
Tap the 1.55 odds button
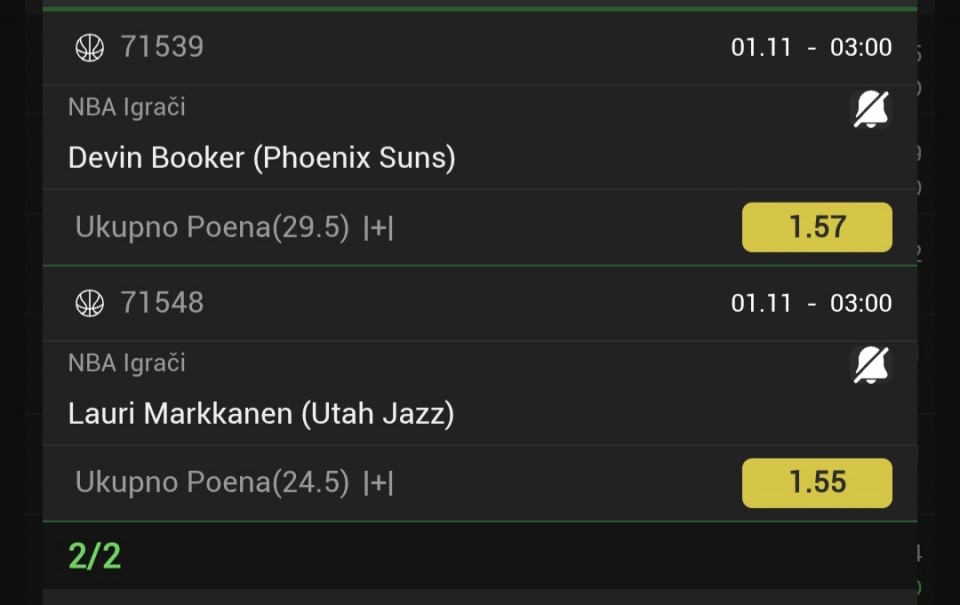(816, 483)
